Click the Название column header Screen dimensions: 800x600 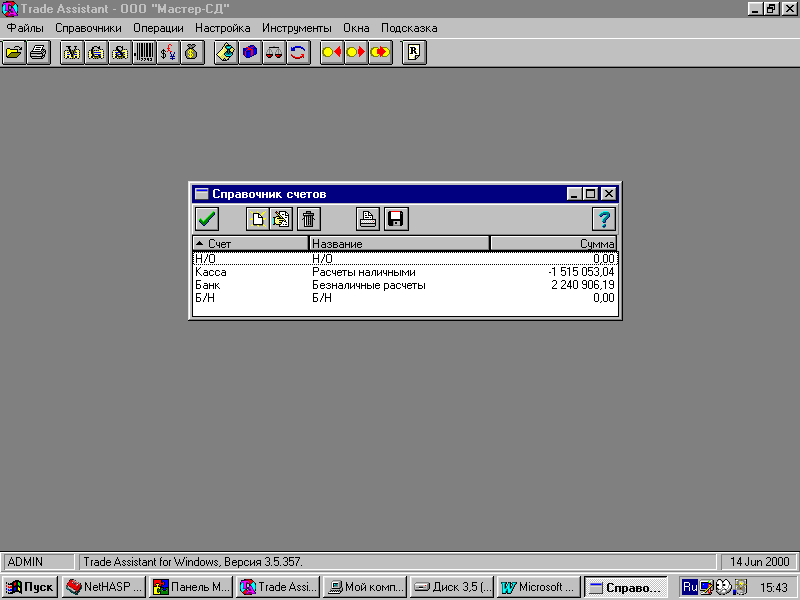pyautogui.click(x=399, y=244)
